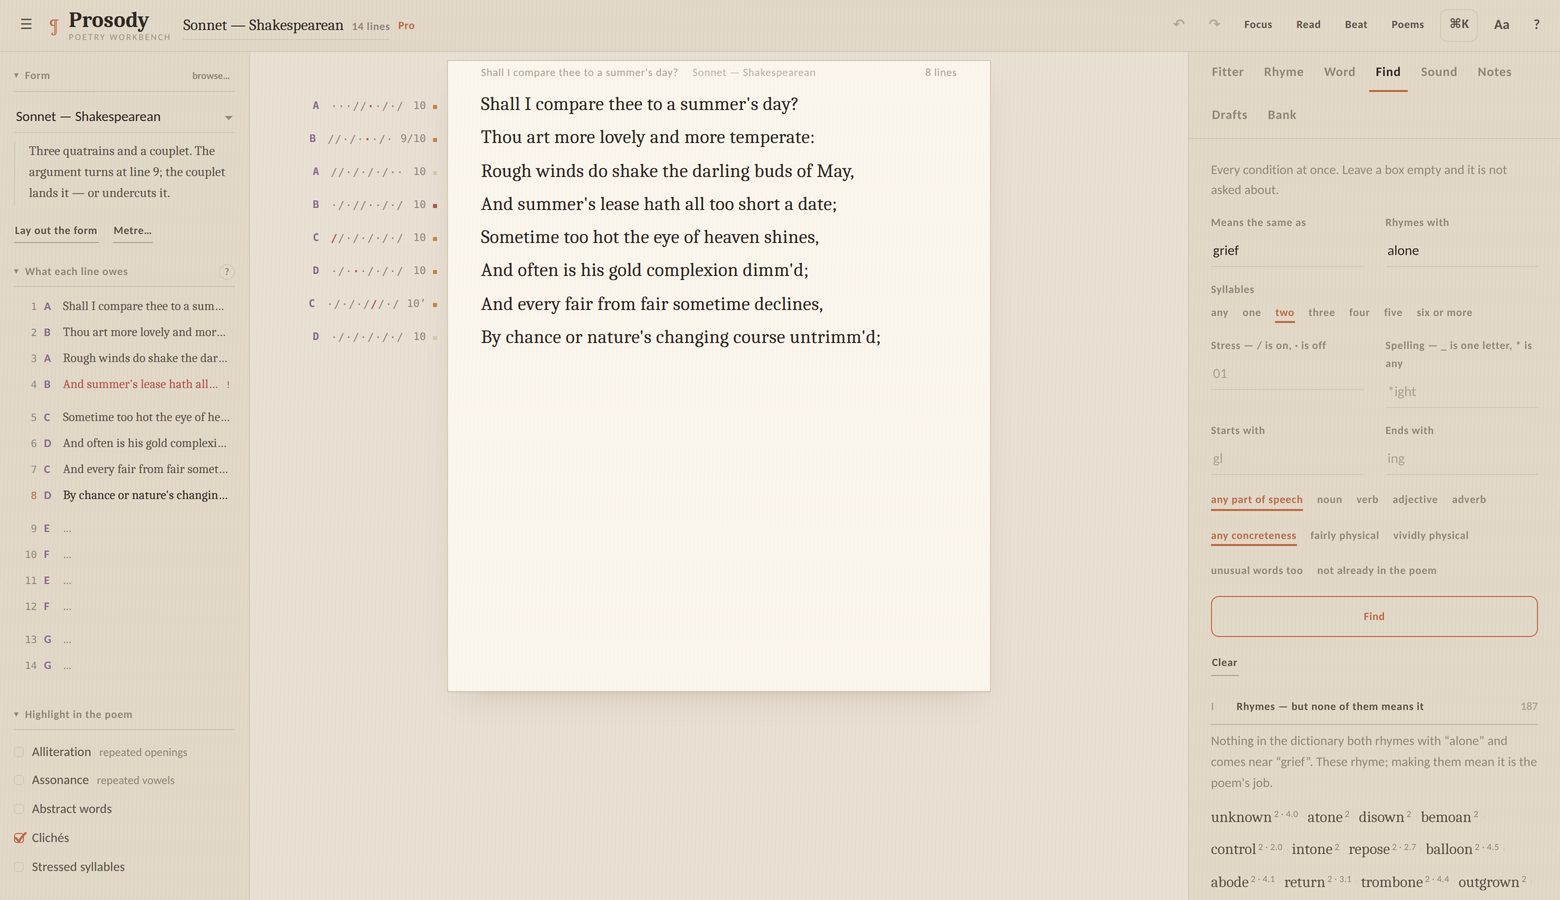Clear the search conditions
The image size is (1560, 900).
(x=1224, y=663)
